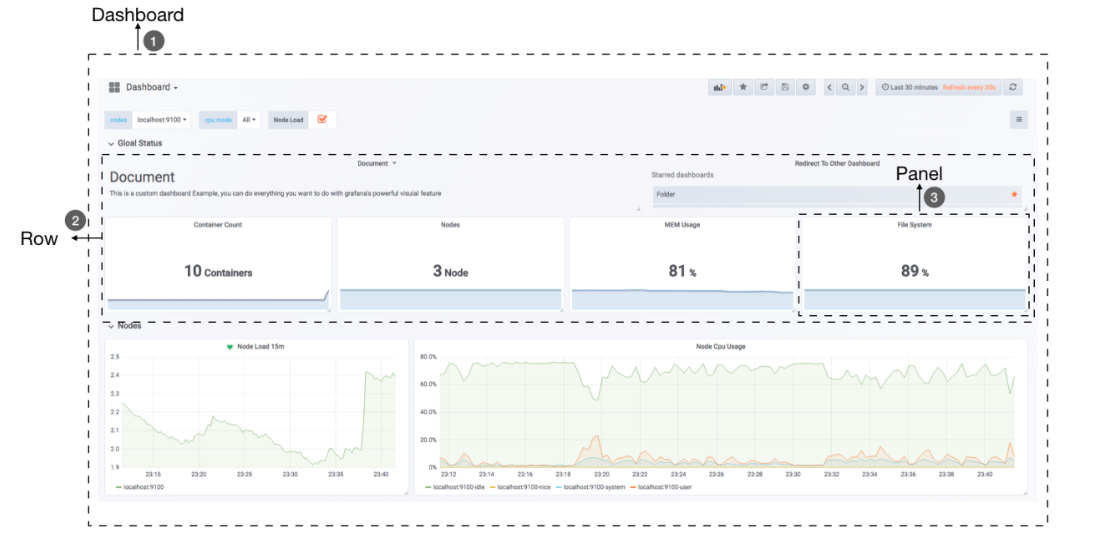
Task: Click the 81 % value
Action: [682, 272]
